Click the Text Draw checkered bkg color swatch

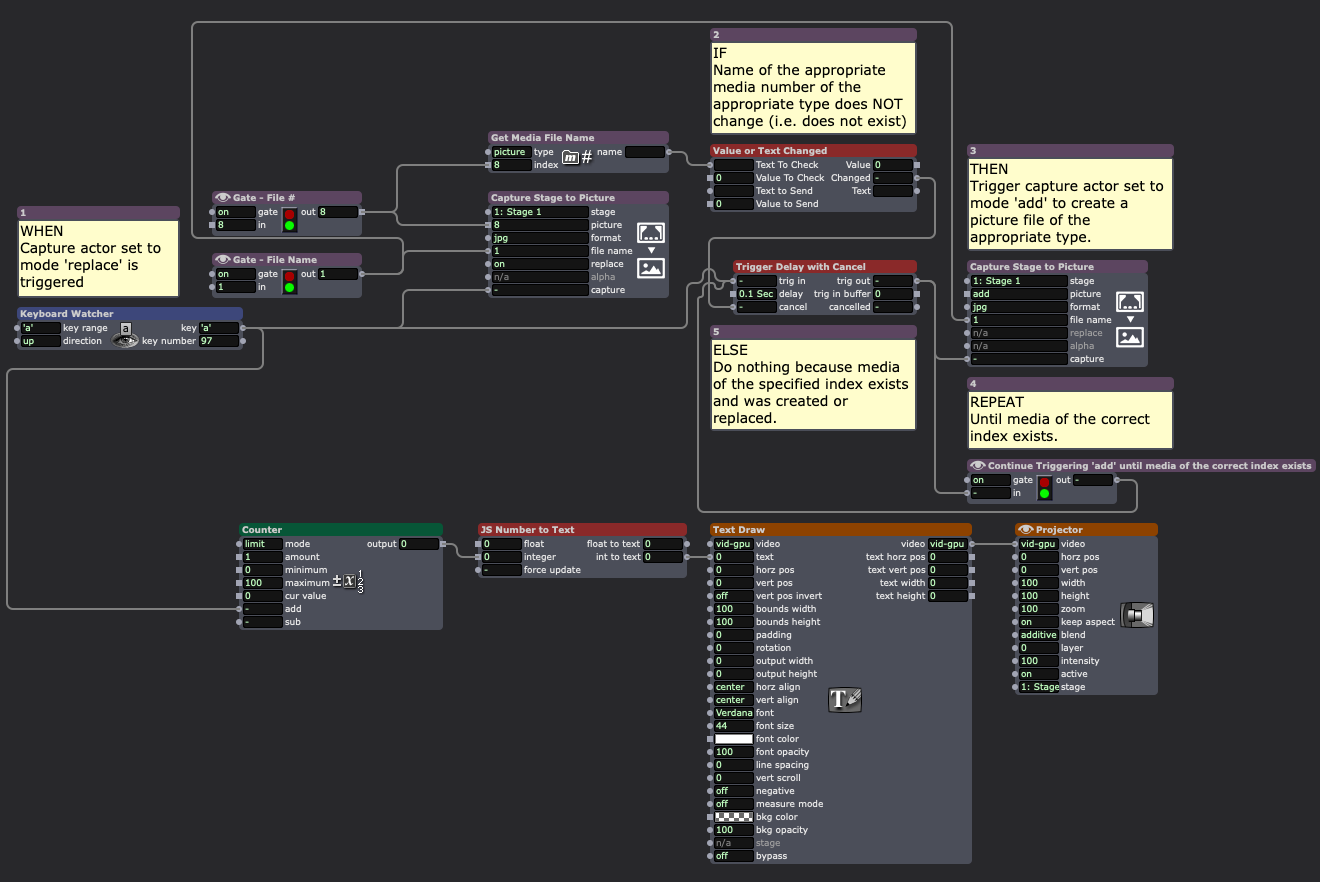coord(733,817)
